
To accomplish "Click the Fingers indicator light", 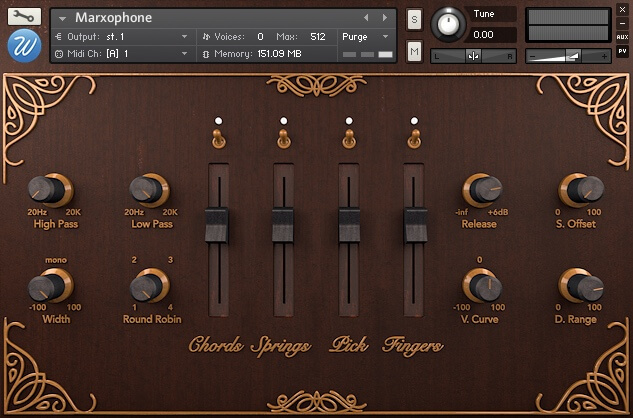I will point(414,121).
